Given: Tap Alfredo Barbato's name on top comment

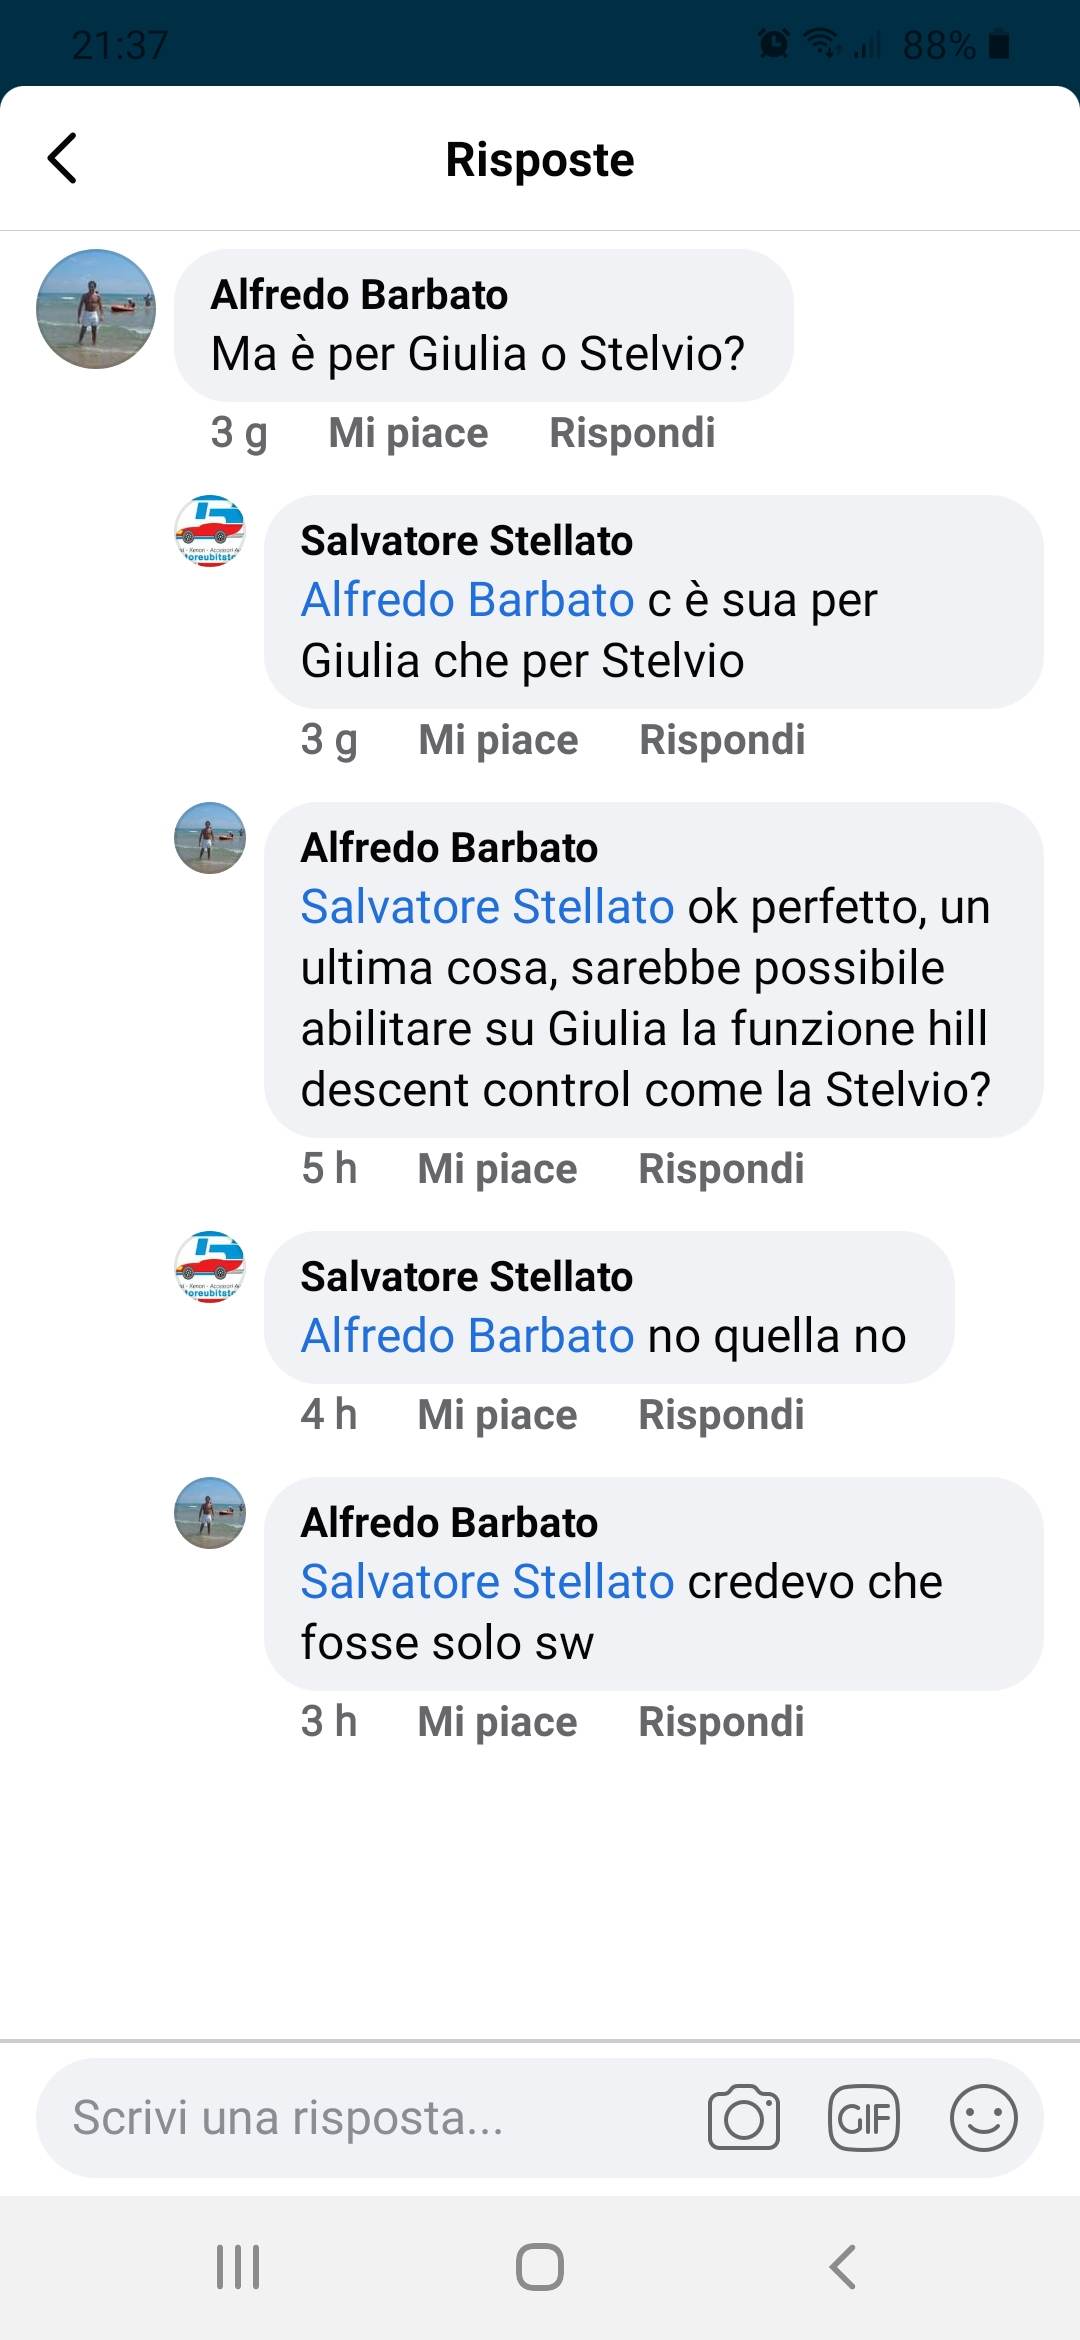Looking at the screenshot, I should [x=359, y=295].
